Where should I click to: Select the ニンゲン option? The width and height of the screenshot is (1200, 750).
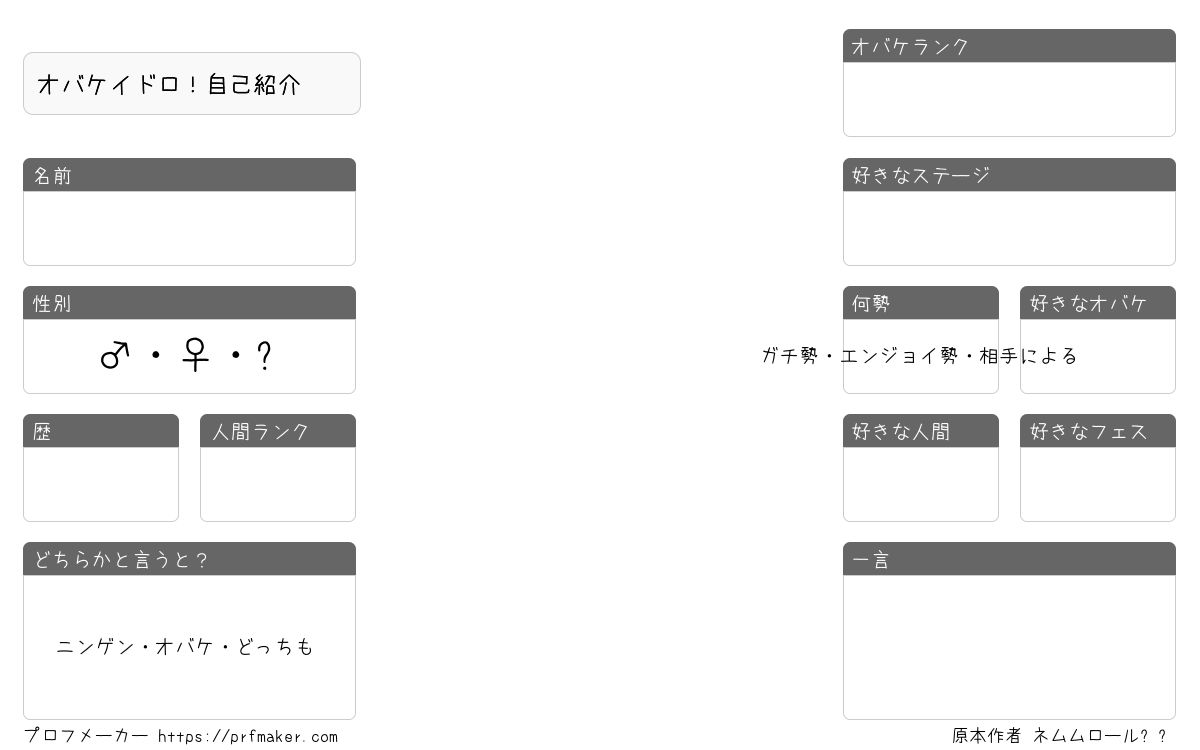(95, 647)
